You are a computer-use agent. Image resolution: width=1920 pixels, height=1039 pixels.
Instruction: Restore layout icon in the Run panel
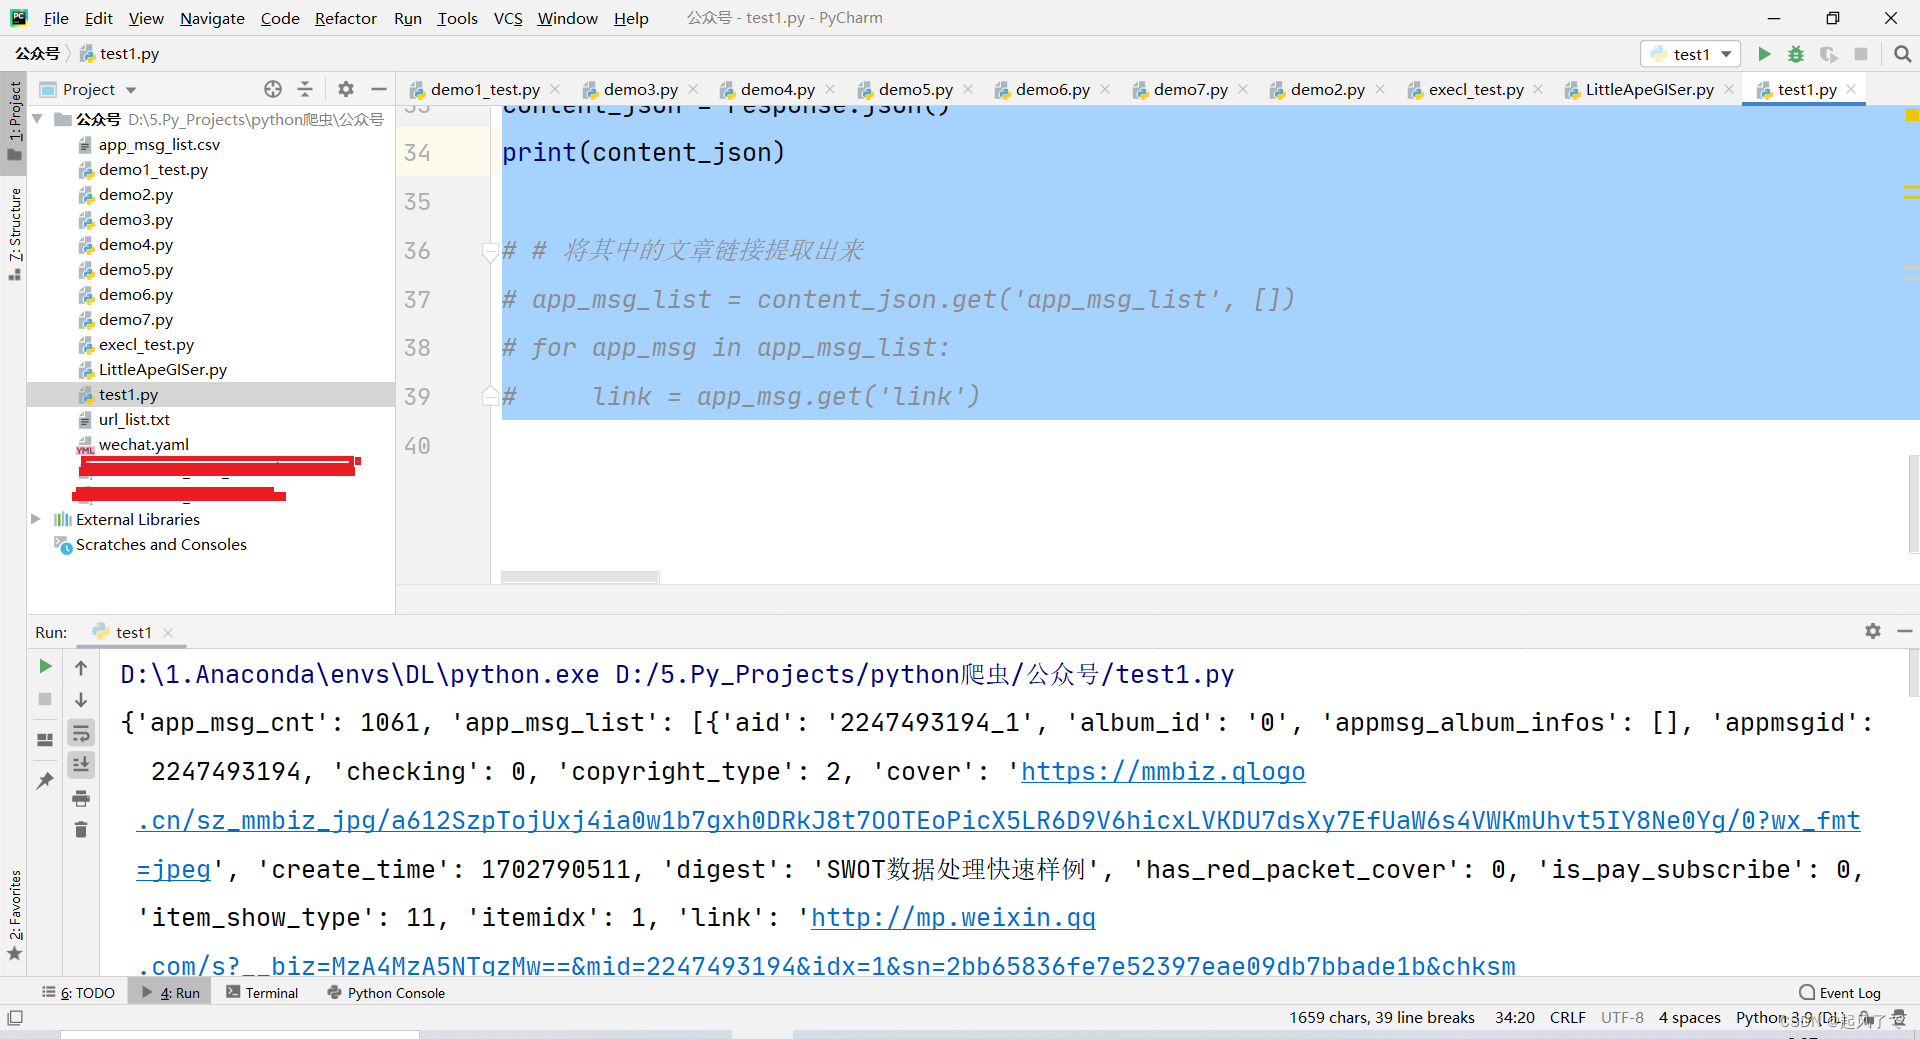pyautogui.click(x=45, y=740)
